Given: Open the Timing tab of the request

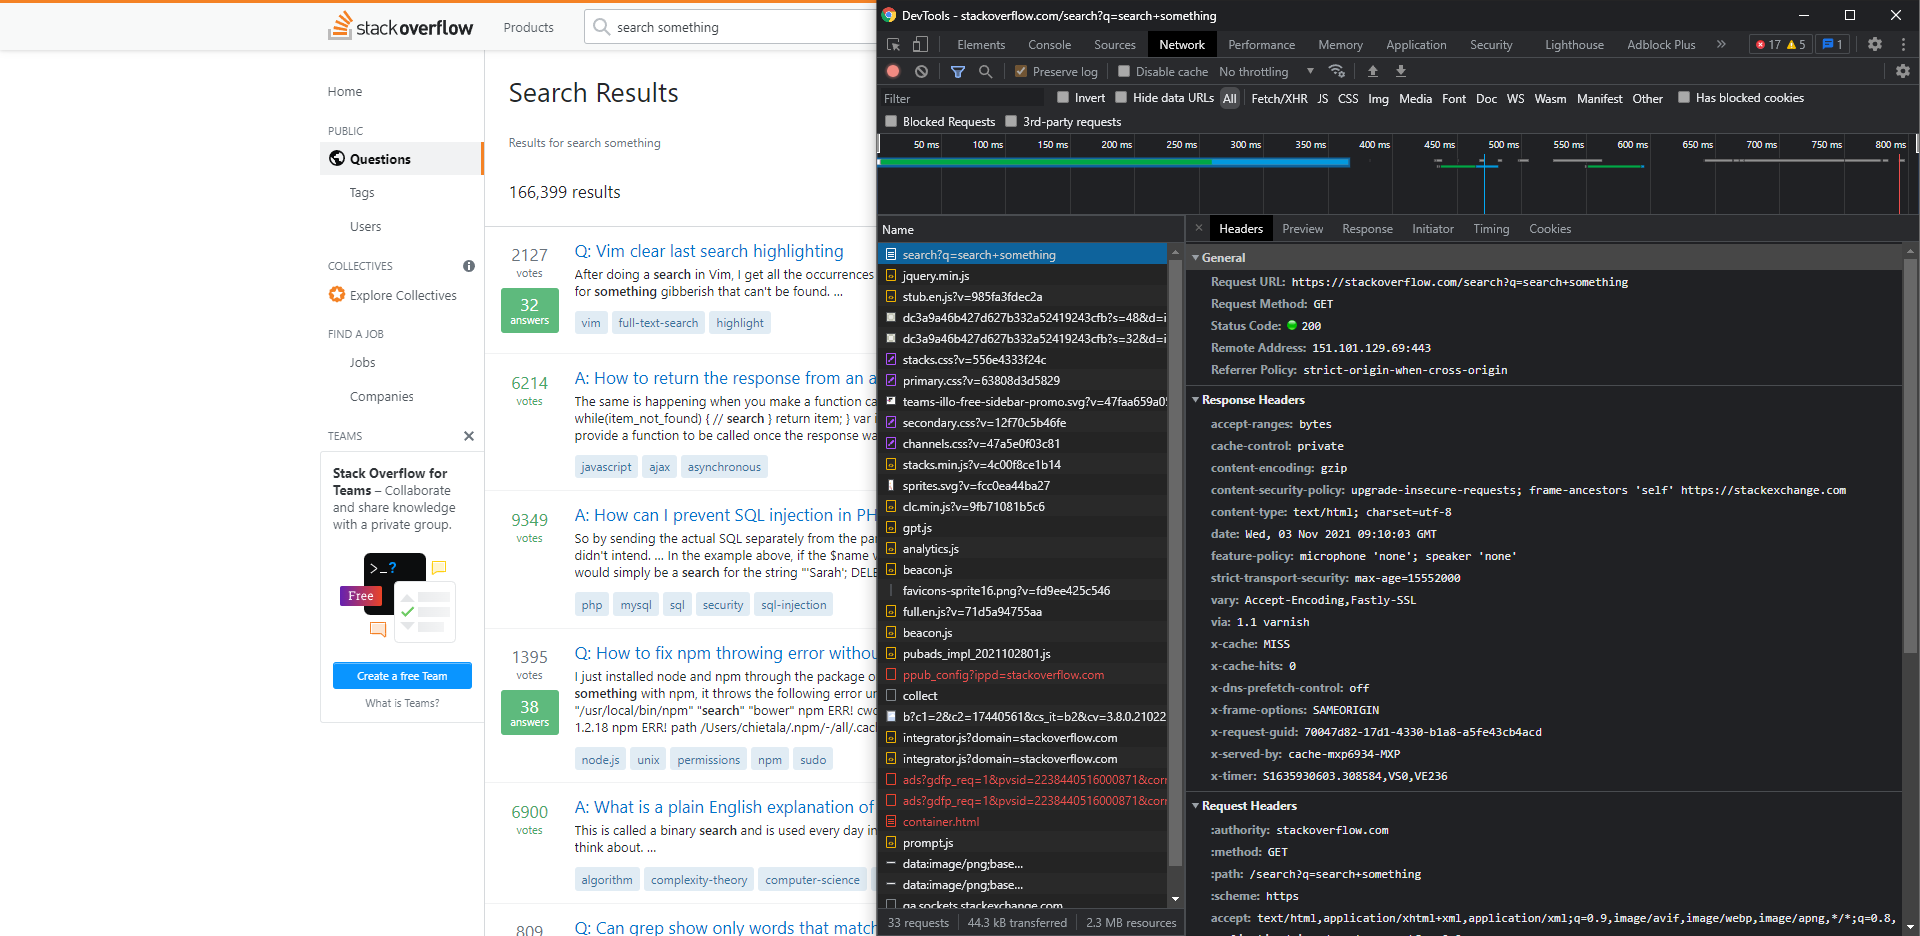Looking at the screenshot, I should (1491, 229).
